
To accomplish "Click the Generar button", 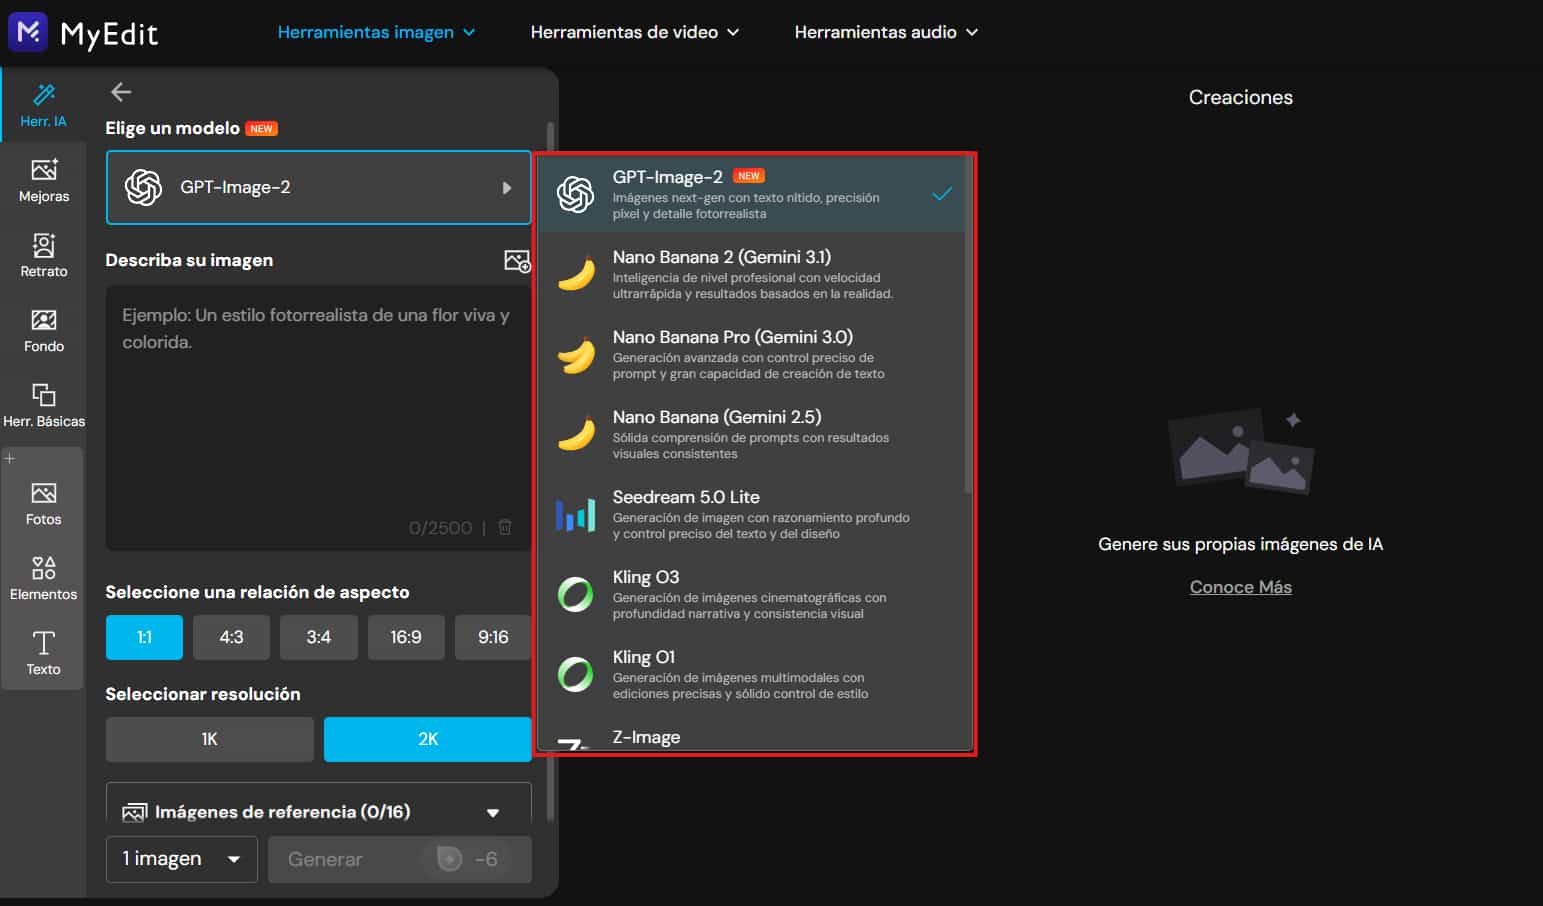I will pyautogui.click(x=399, y=859).
